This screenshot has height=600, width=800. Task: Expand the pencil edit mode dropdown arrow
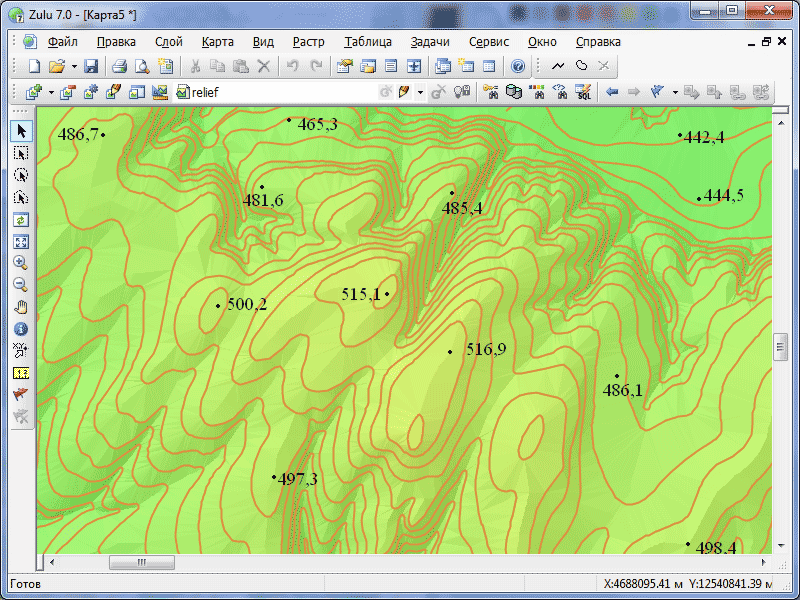[x=420, y=92]
